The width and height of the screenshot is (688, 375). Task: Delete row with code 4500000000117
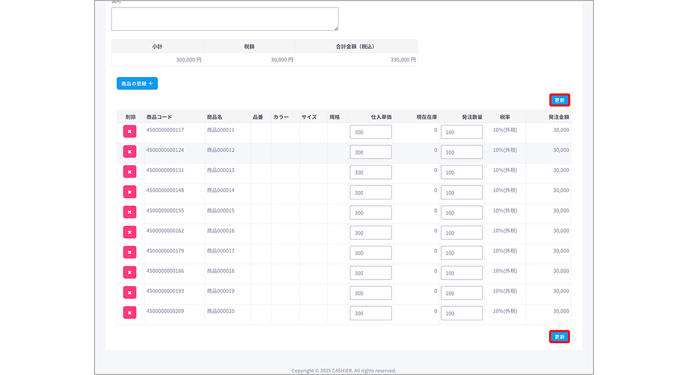pyautogui.click(x=129, y=132)
